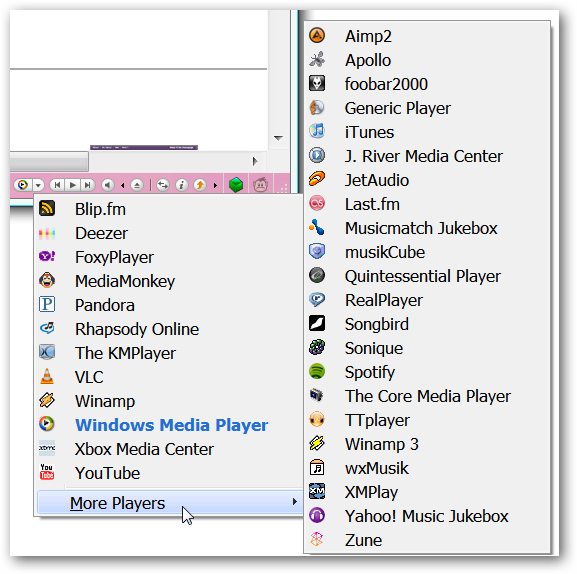This screenshot has width=577, height=574.
Task: Click the iTunes music note icon
Action: coord(316,131)
